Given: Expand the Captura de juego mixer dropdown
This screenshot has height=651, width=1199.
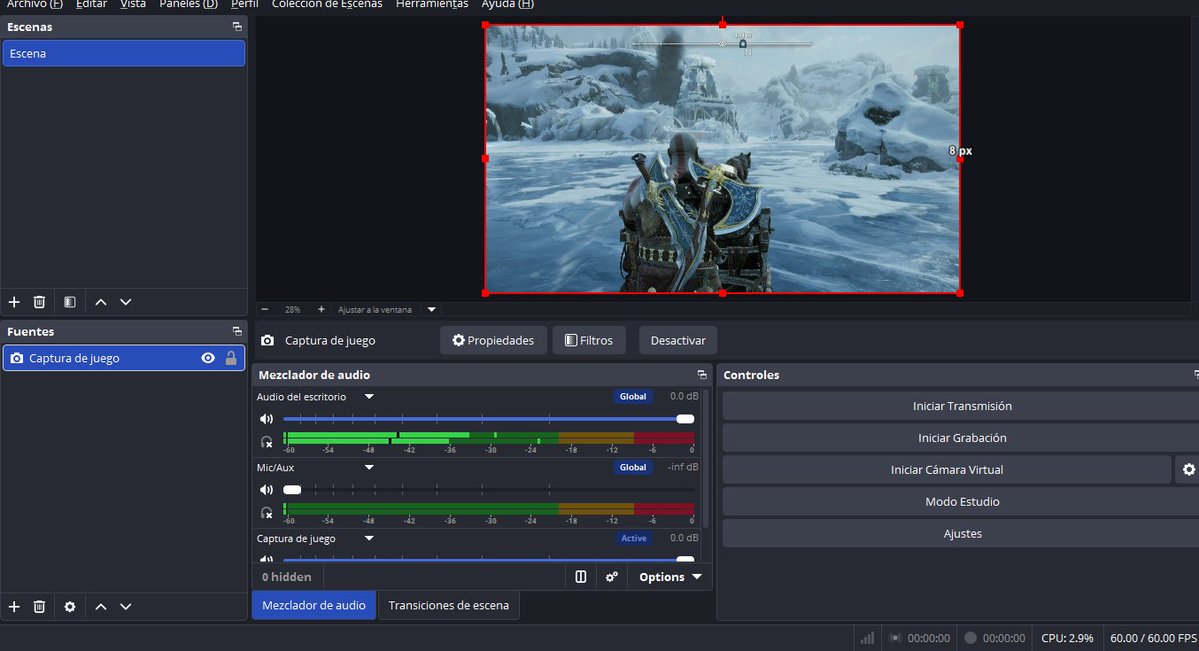Looking at the screenshot, I should pos(369,539).
